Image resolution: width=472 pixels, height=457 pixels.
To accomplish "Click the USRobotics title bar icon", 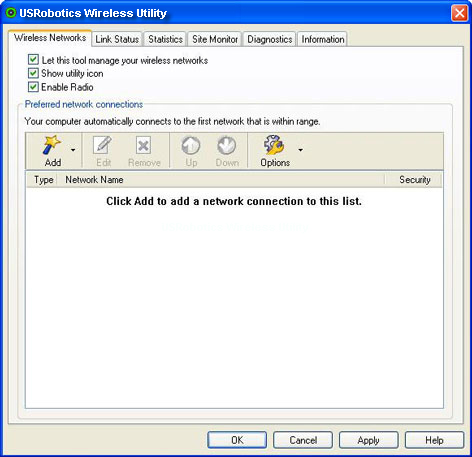I will click(11, 13).
